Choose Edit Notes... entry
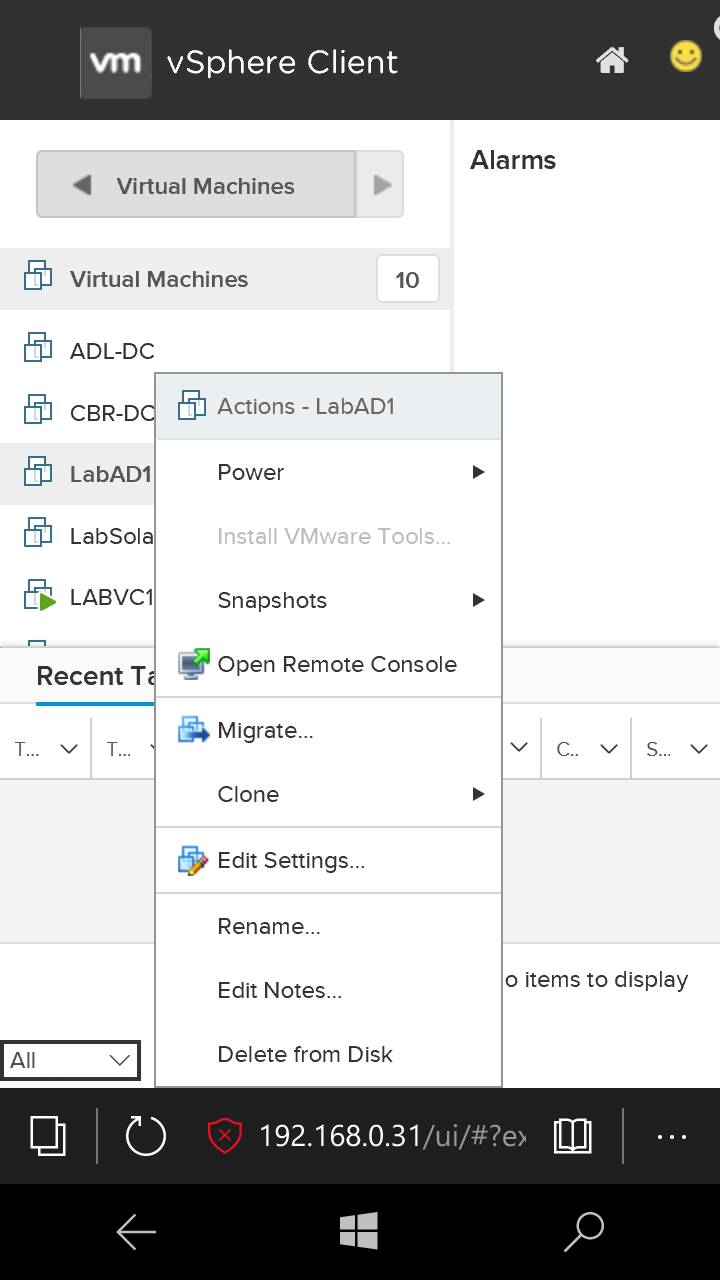The image size is (720, 1280). click(329, 990)
